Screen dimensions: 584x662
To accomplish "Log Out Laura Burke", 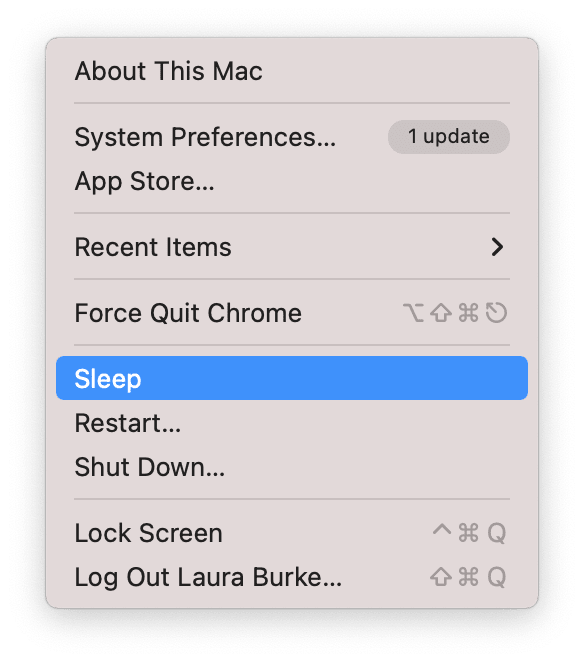I will click(292, 577).
